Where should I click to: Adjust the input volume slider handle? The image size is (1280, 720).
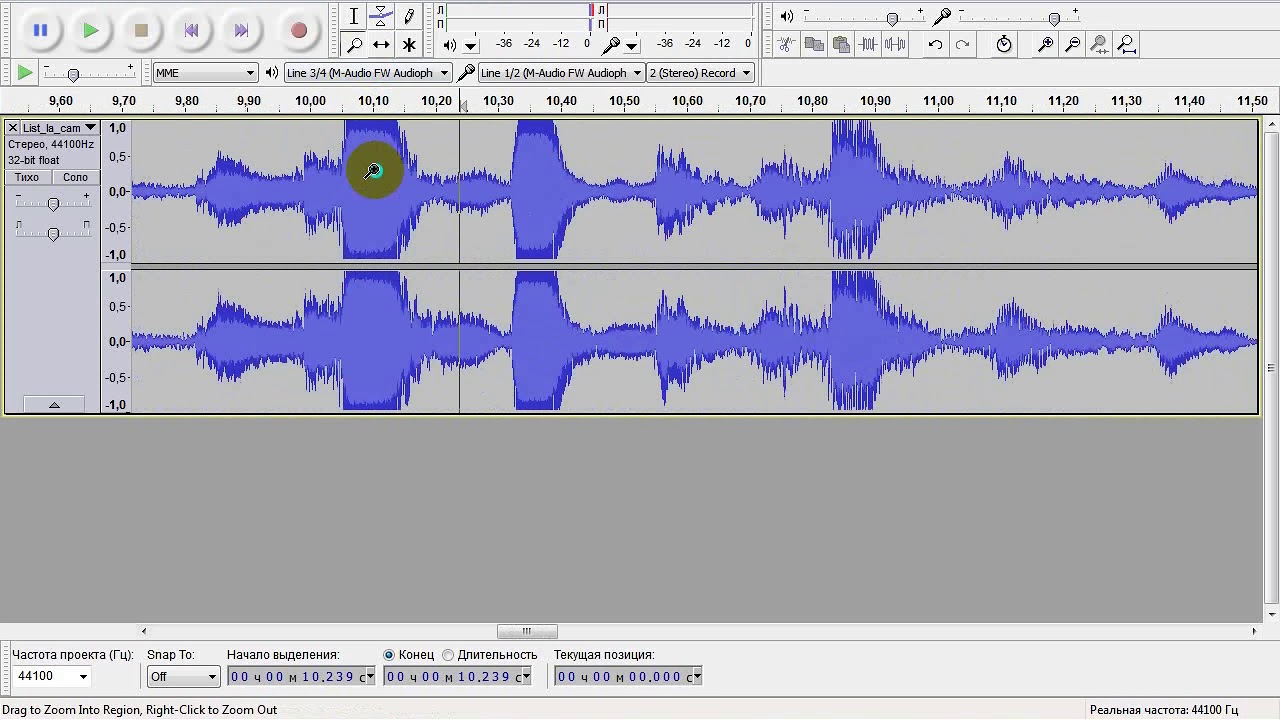(x=1054, y=19)
